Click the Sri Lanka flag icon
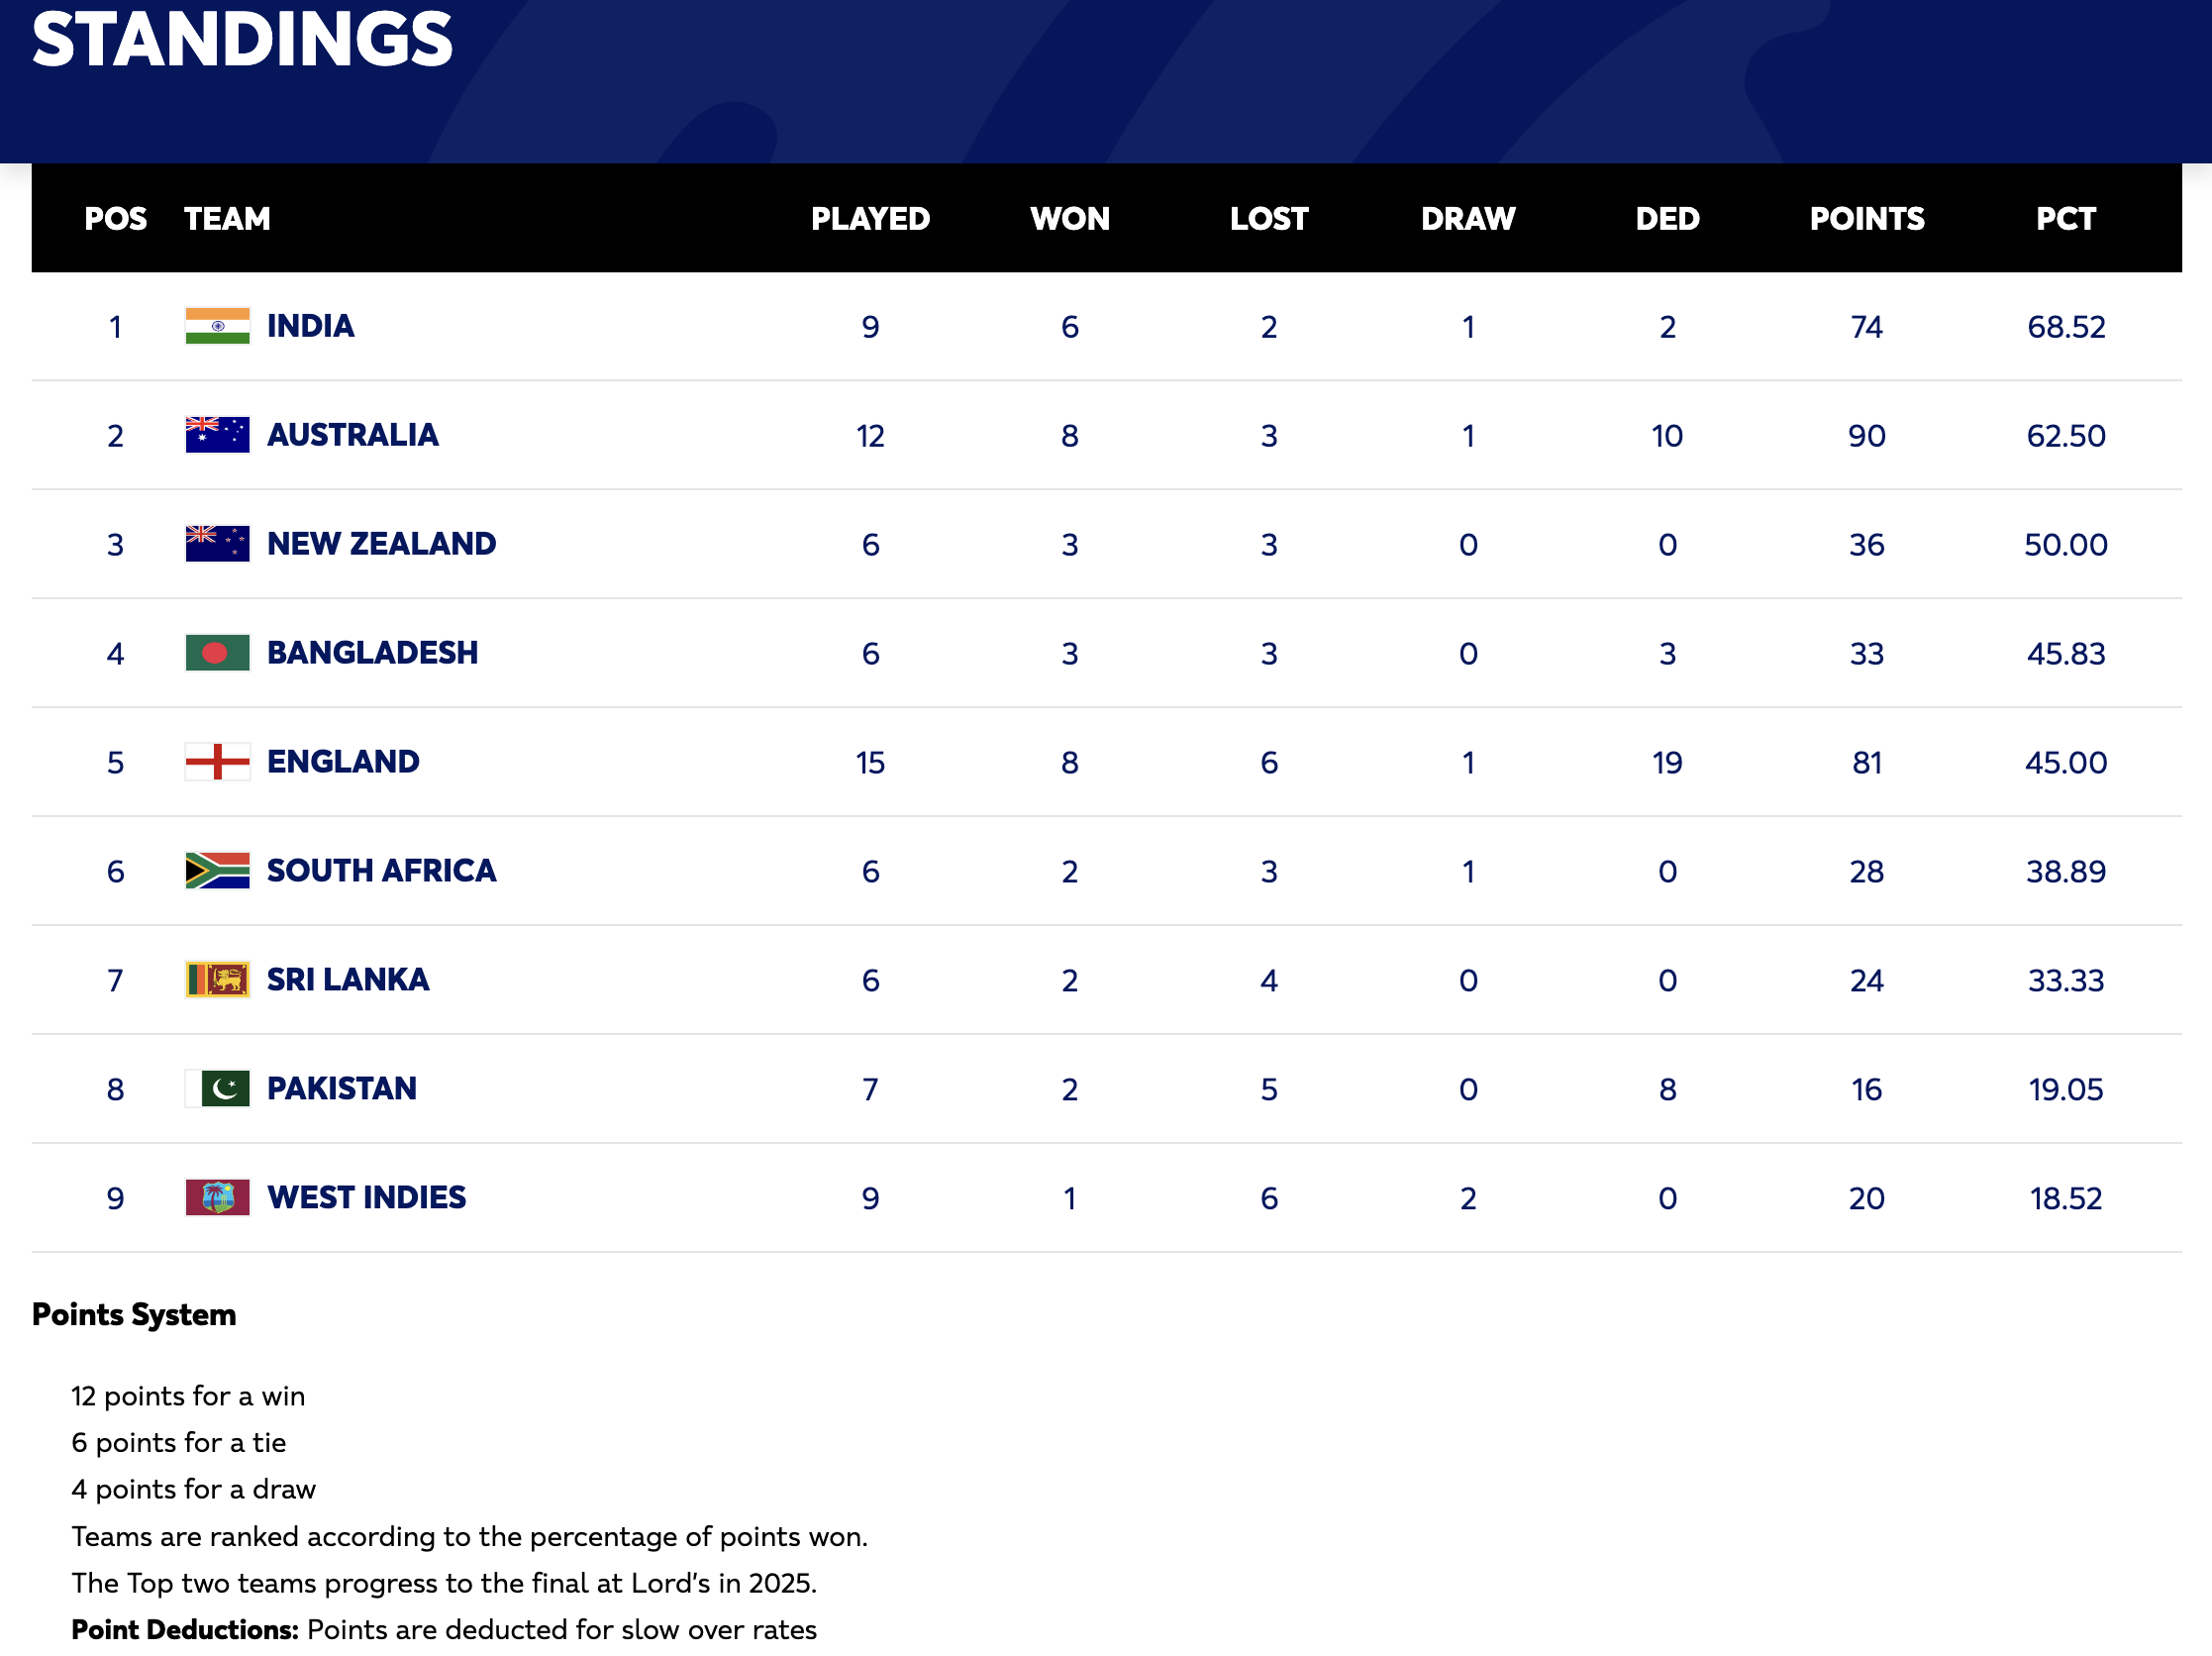Screen dimensions: 2212x1656 pyautogui.click(x=217, y=980)
